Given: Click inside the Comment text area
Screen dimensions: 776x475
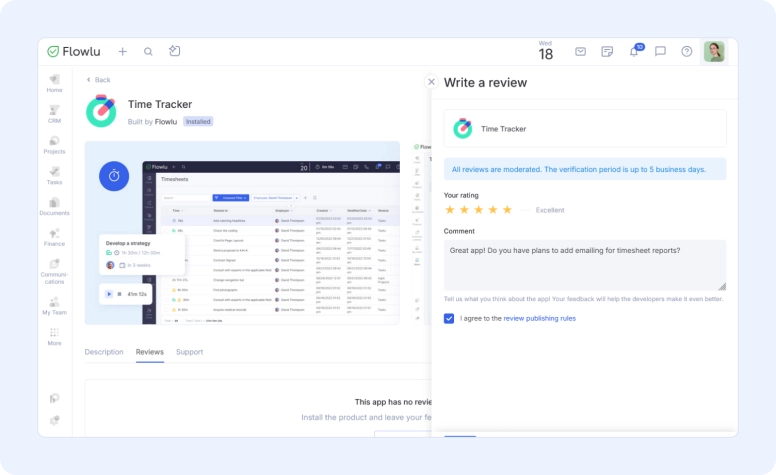Looking at the screenshot, I should coord(585,265).
